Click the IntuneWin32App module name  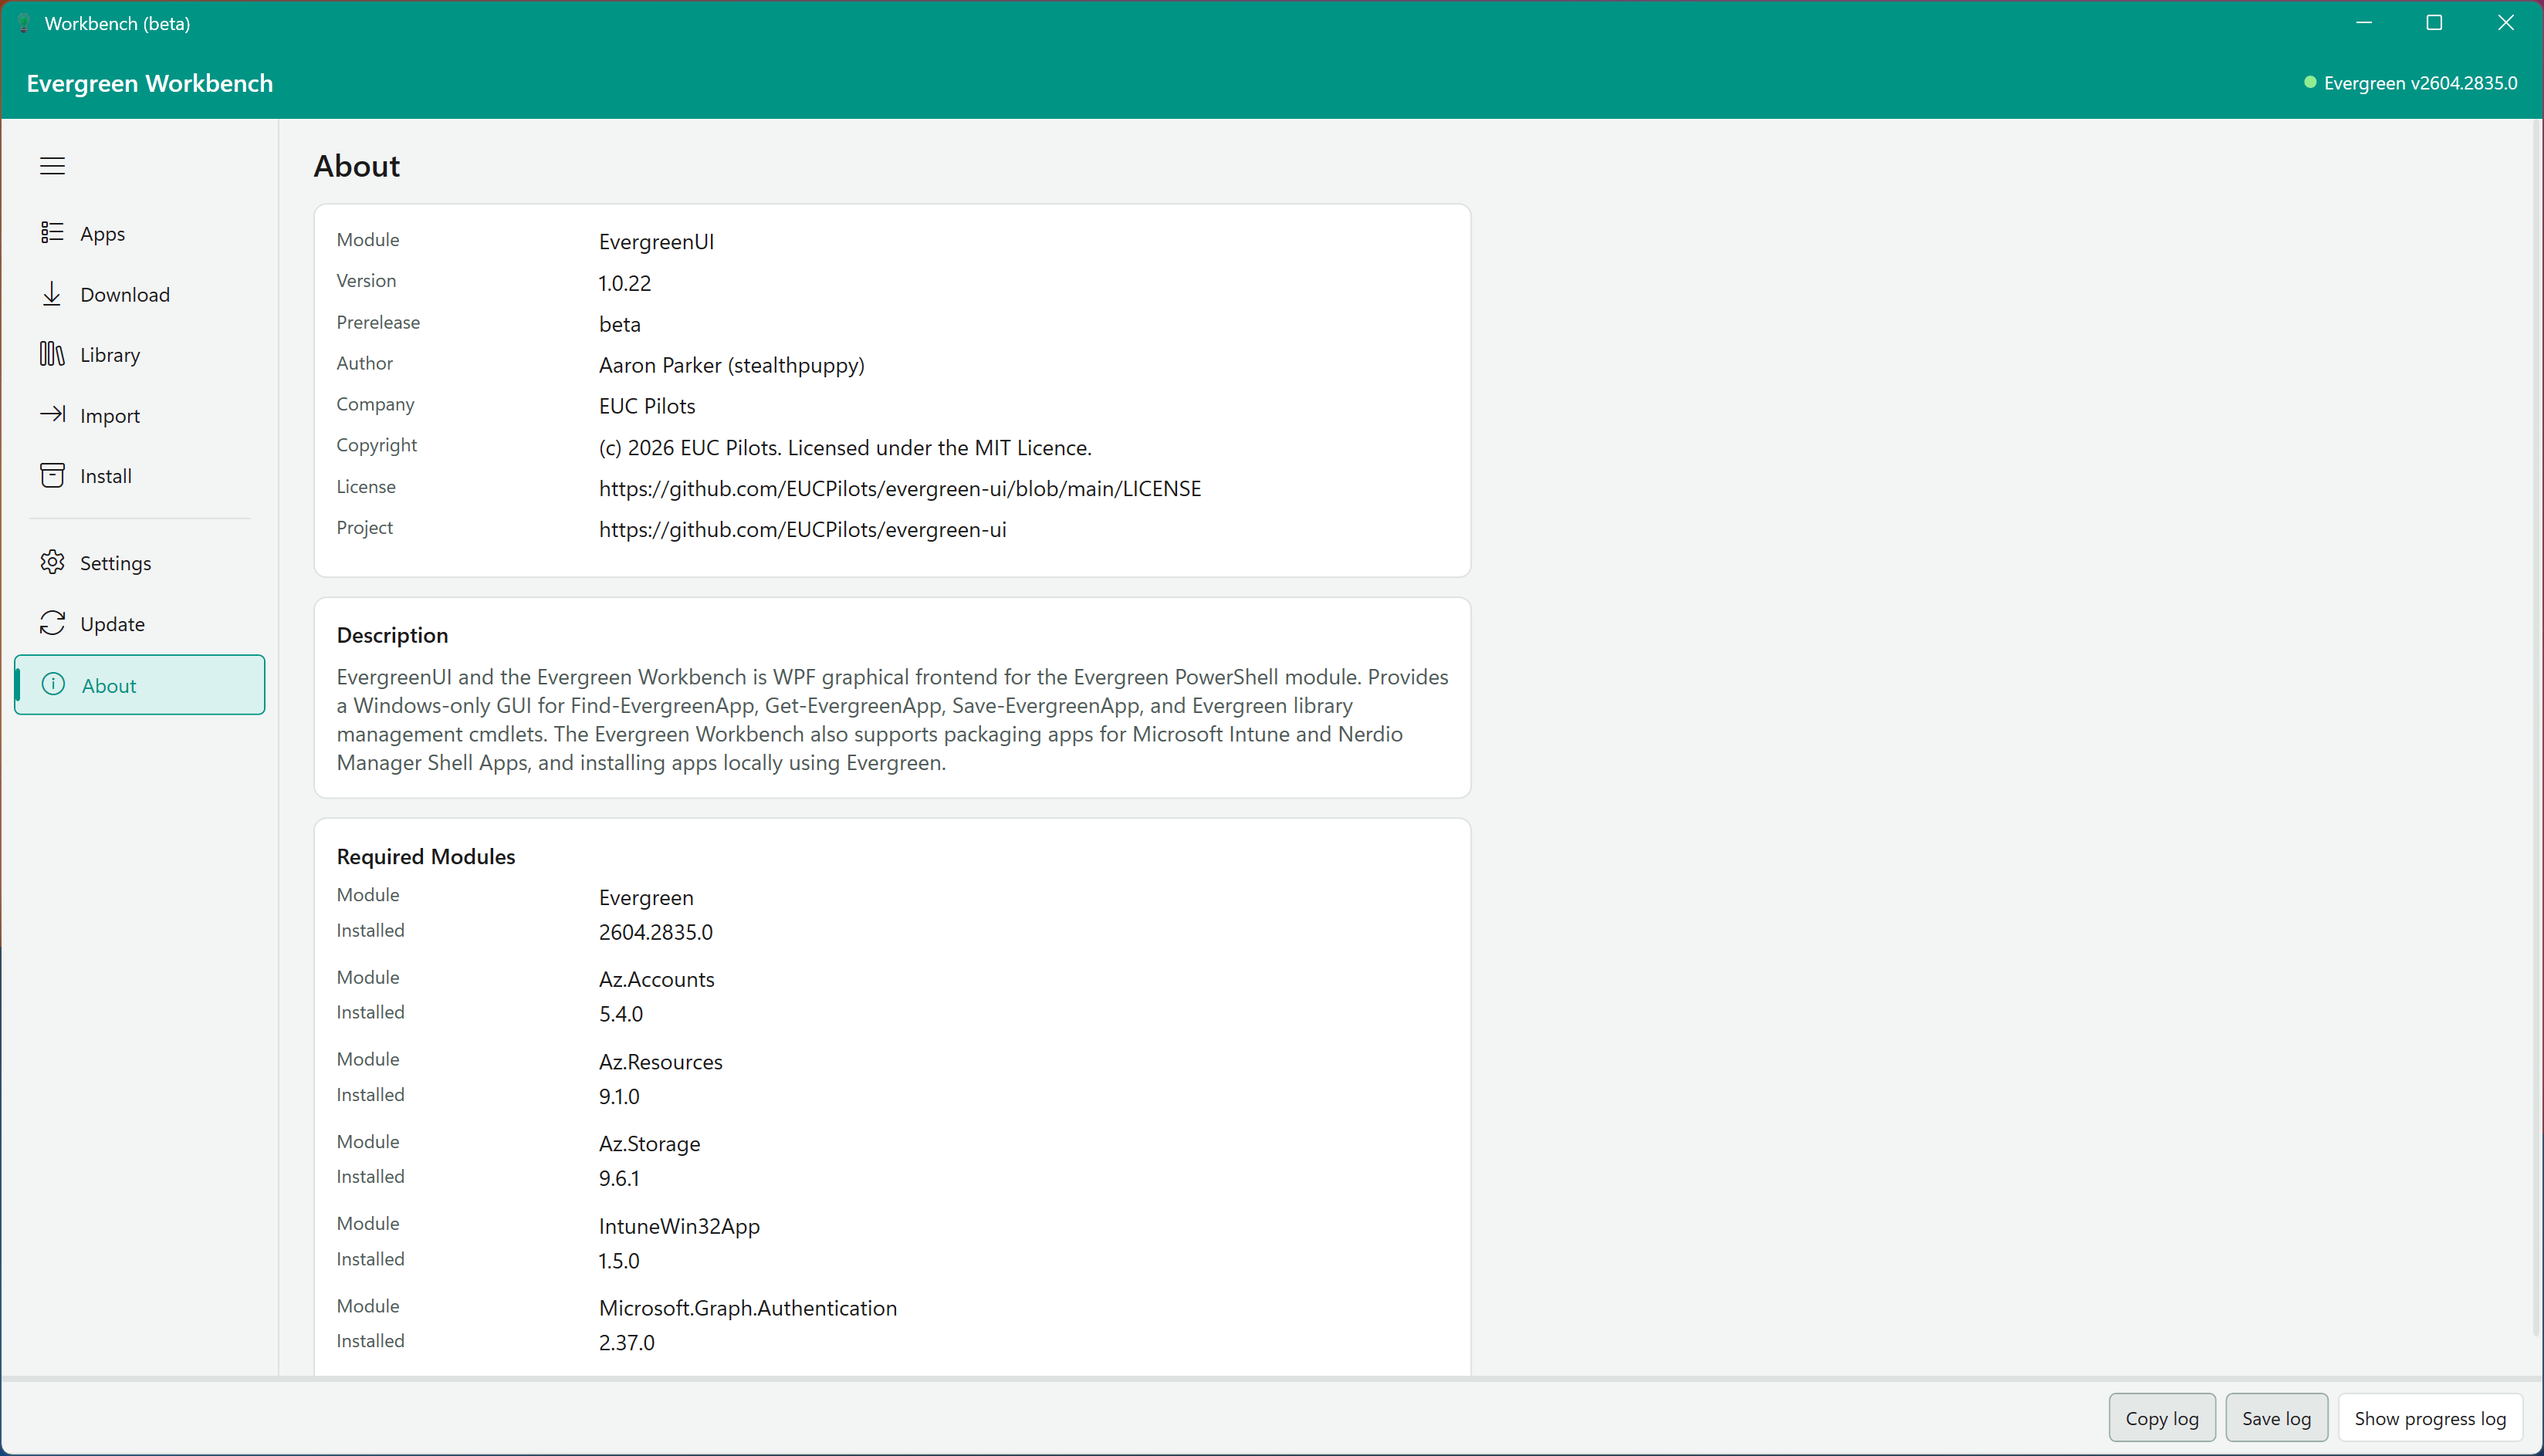tap(679, 1226)
